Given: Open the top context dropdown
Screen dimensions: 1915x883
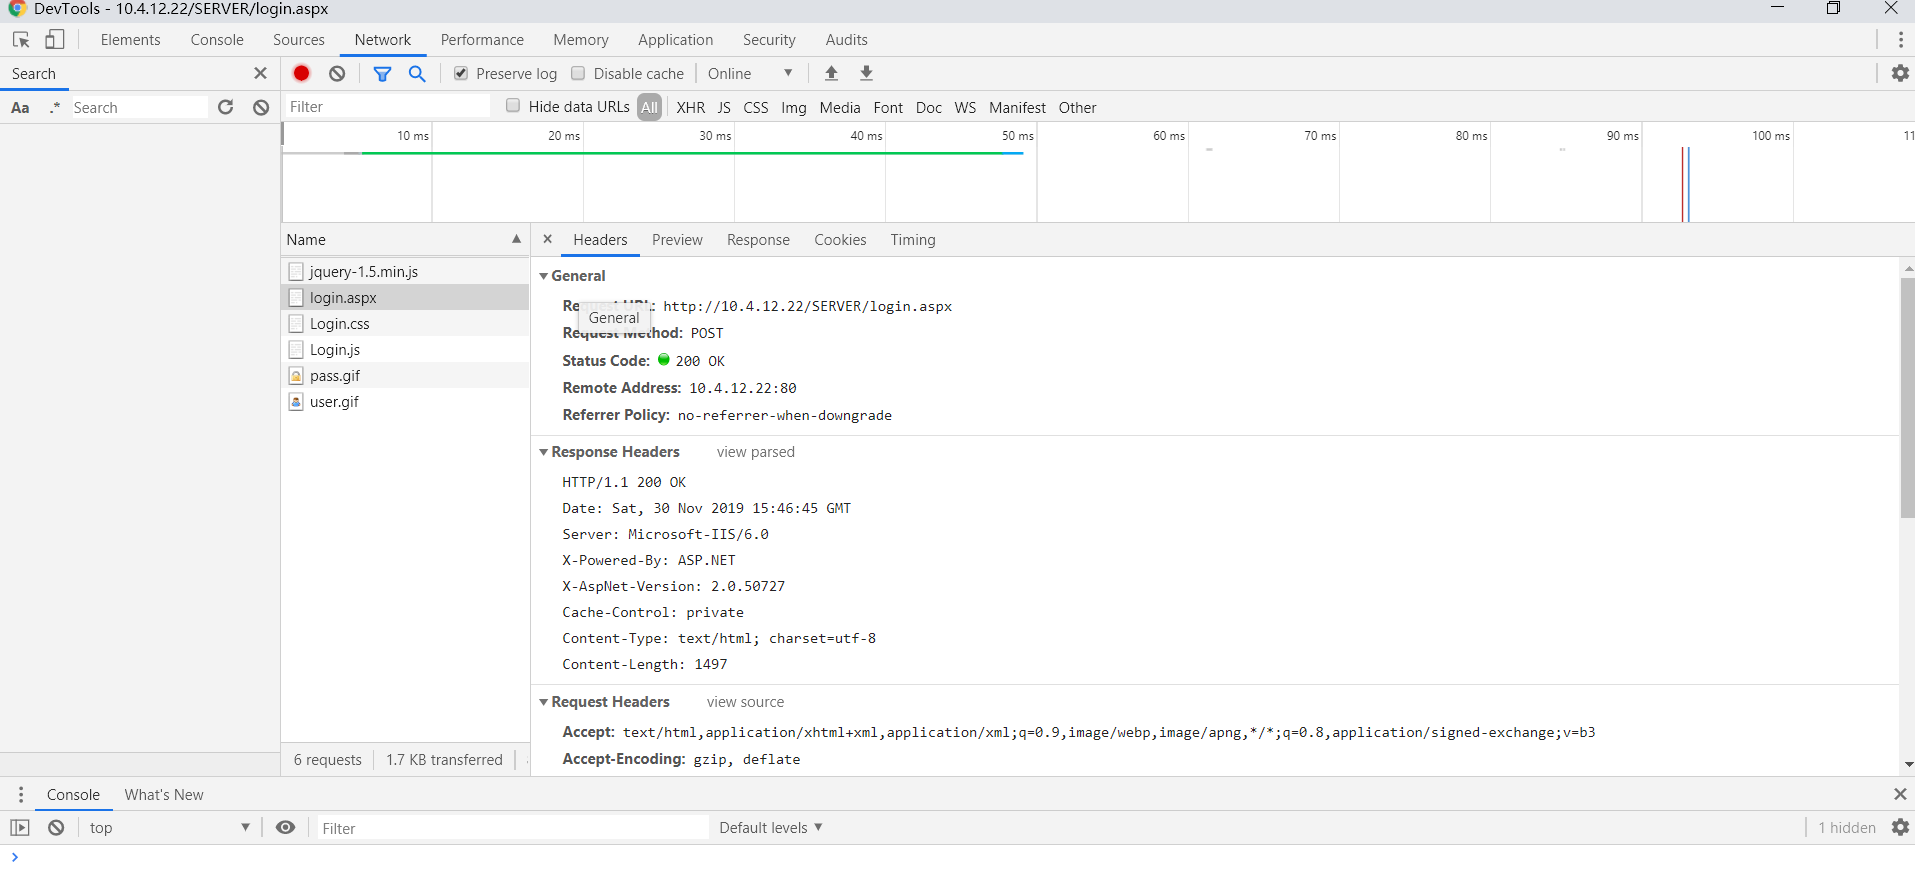Looking at the screenshot, I should tap(168, 827).
